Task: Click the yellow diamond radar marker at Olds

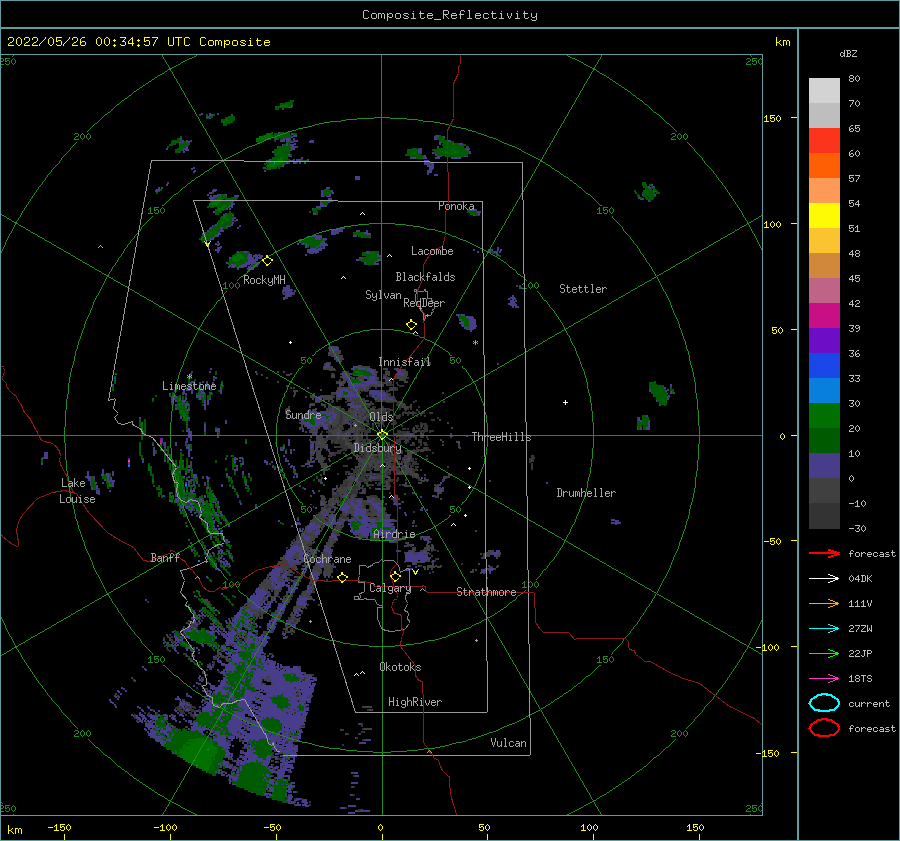Action: click(x=382, y=435)
